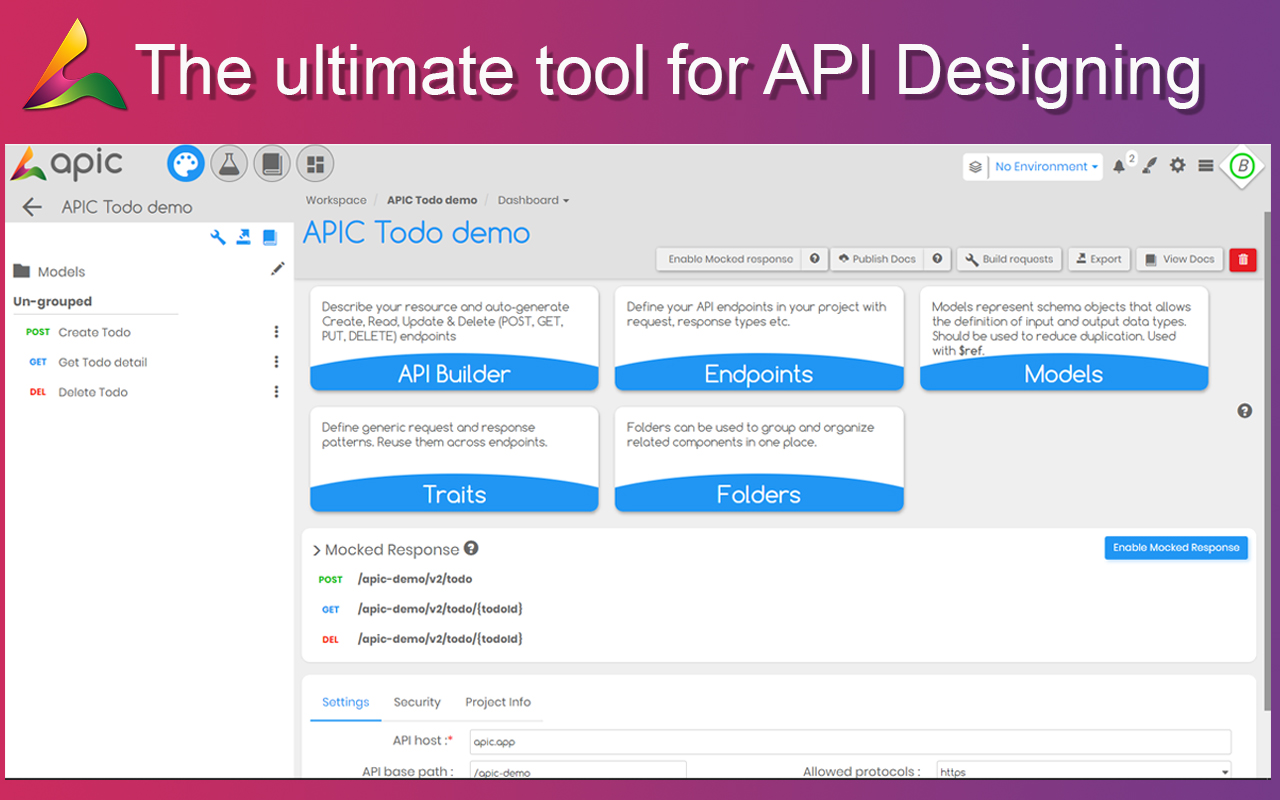The image size is (1280, 800).
Task: Click the API host input field
Action: (850, 742)
